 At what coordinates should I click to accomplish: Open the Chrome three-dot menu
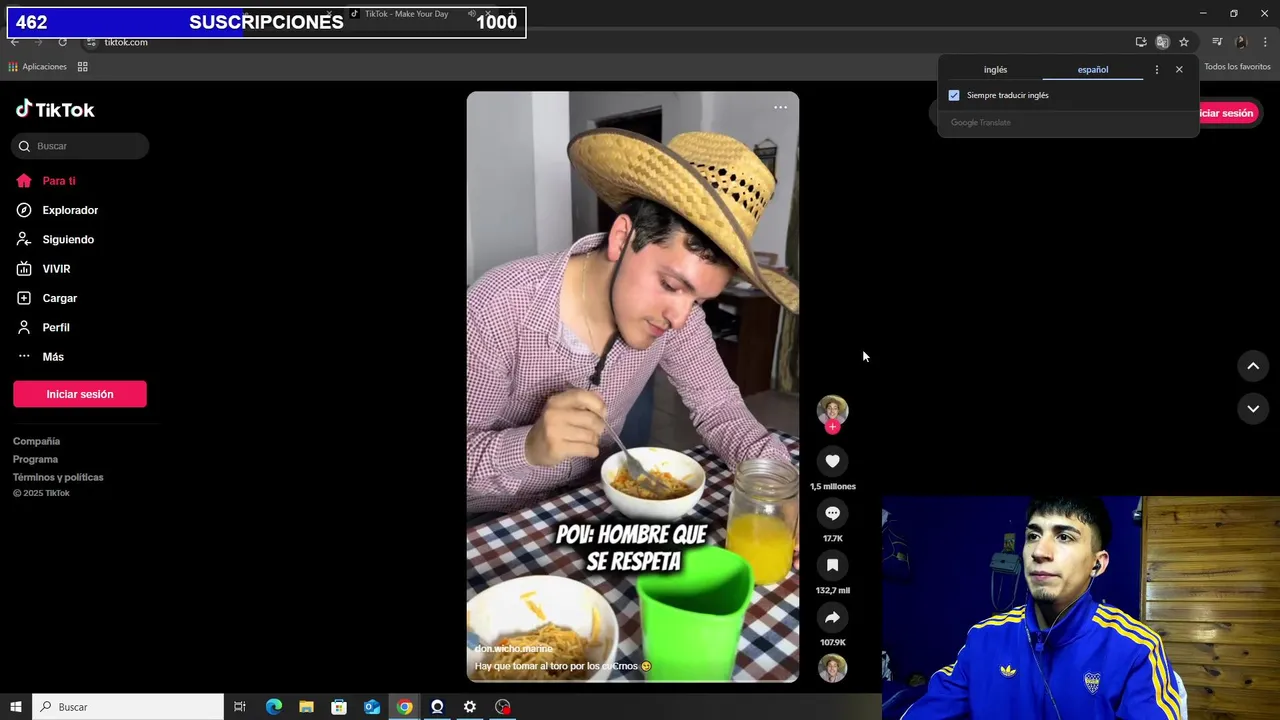click(1265, 42)
